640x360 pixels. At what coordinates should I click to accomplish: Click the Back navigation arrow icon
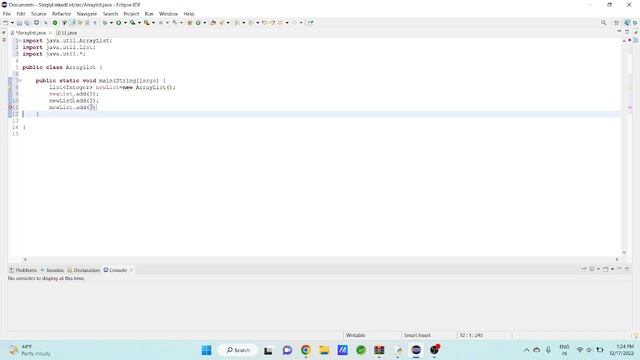point(280,23)
